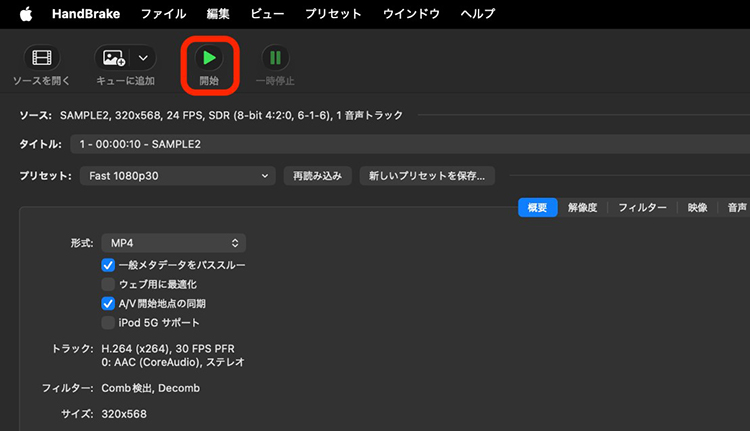Click the 再読み込み button
The height and width of the screenshot is (431, 750).
(318, 176)
